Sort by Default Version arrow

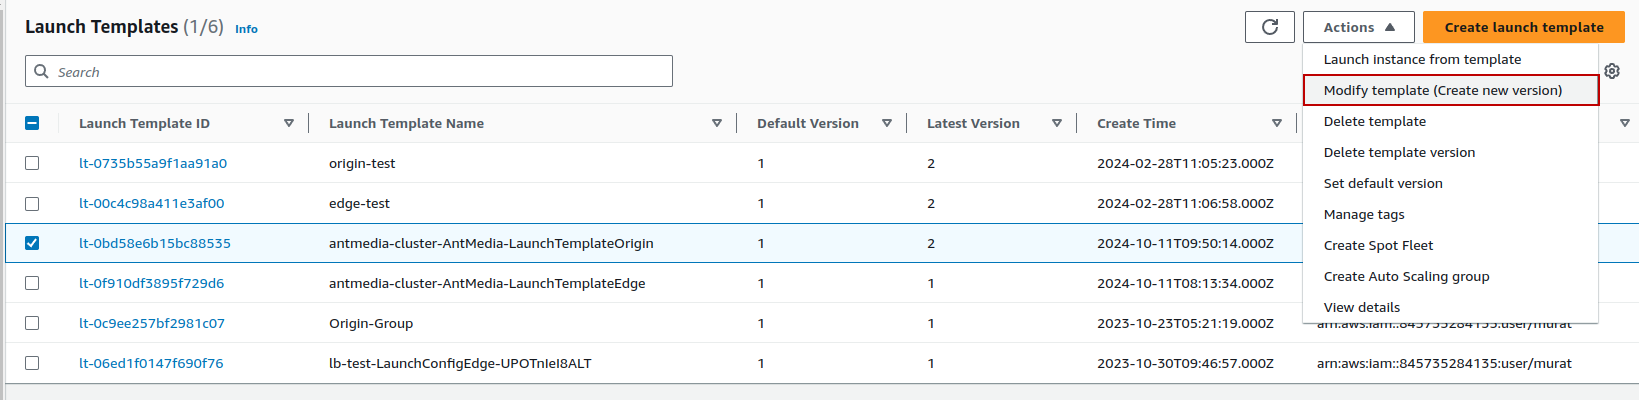[887, 123]
